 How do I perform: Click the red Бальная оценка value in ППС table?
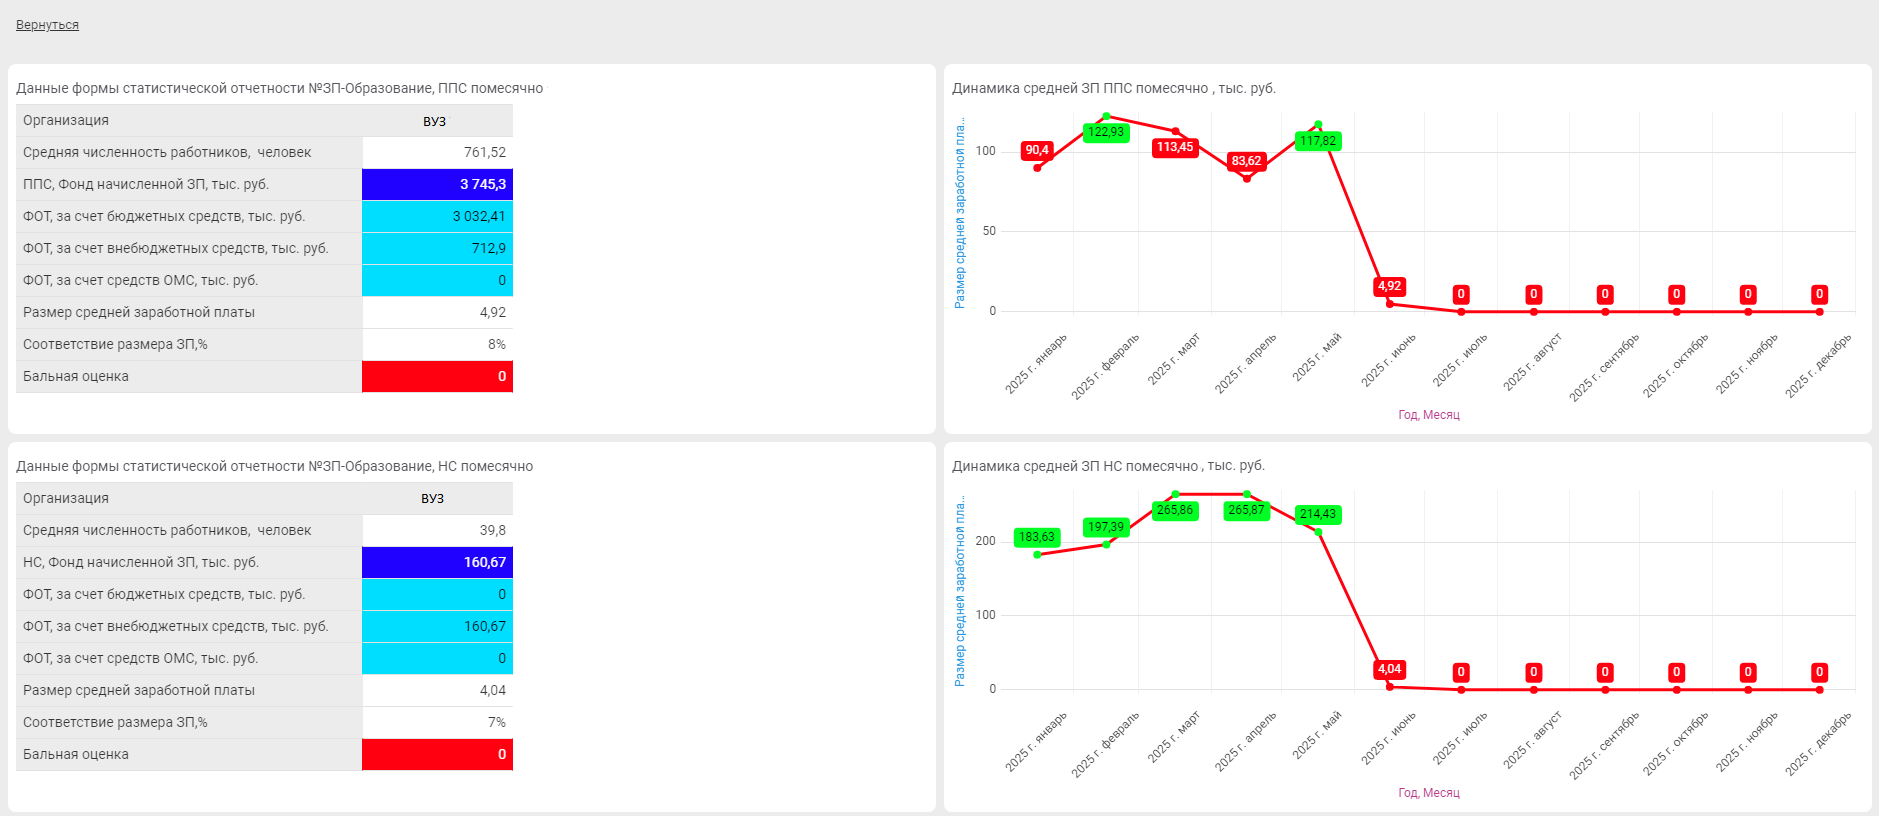point(437,376)
